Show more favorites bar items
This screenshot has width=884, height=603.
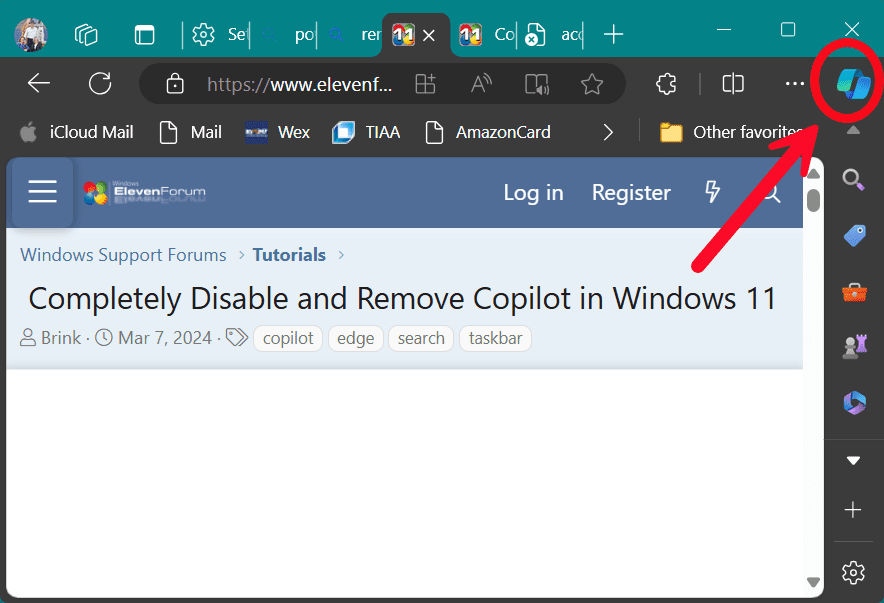pyautogui.click(x=608, y=132)
